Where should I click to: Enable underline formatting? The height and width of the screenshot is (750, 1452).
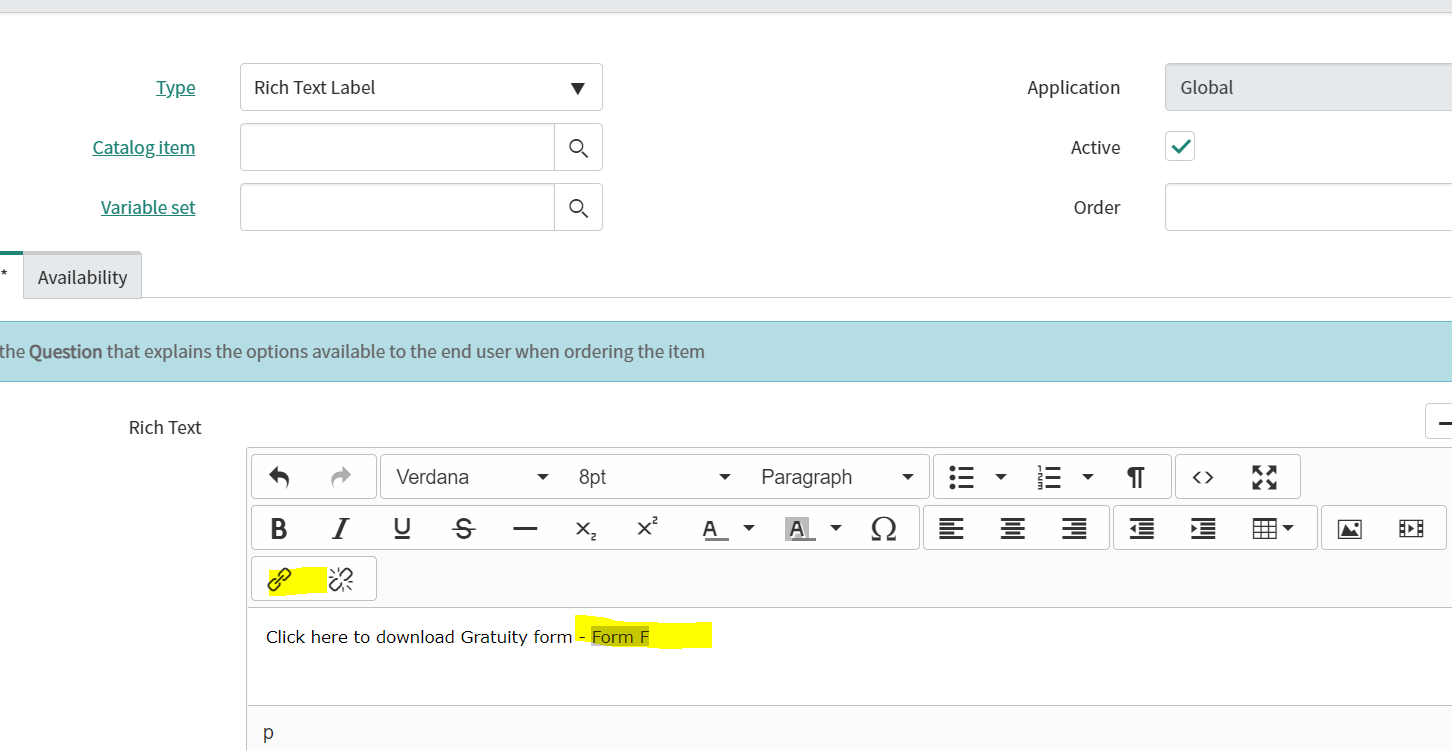coord(402,528)
